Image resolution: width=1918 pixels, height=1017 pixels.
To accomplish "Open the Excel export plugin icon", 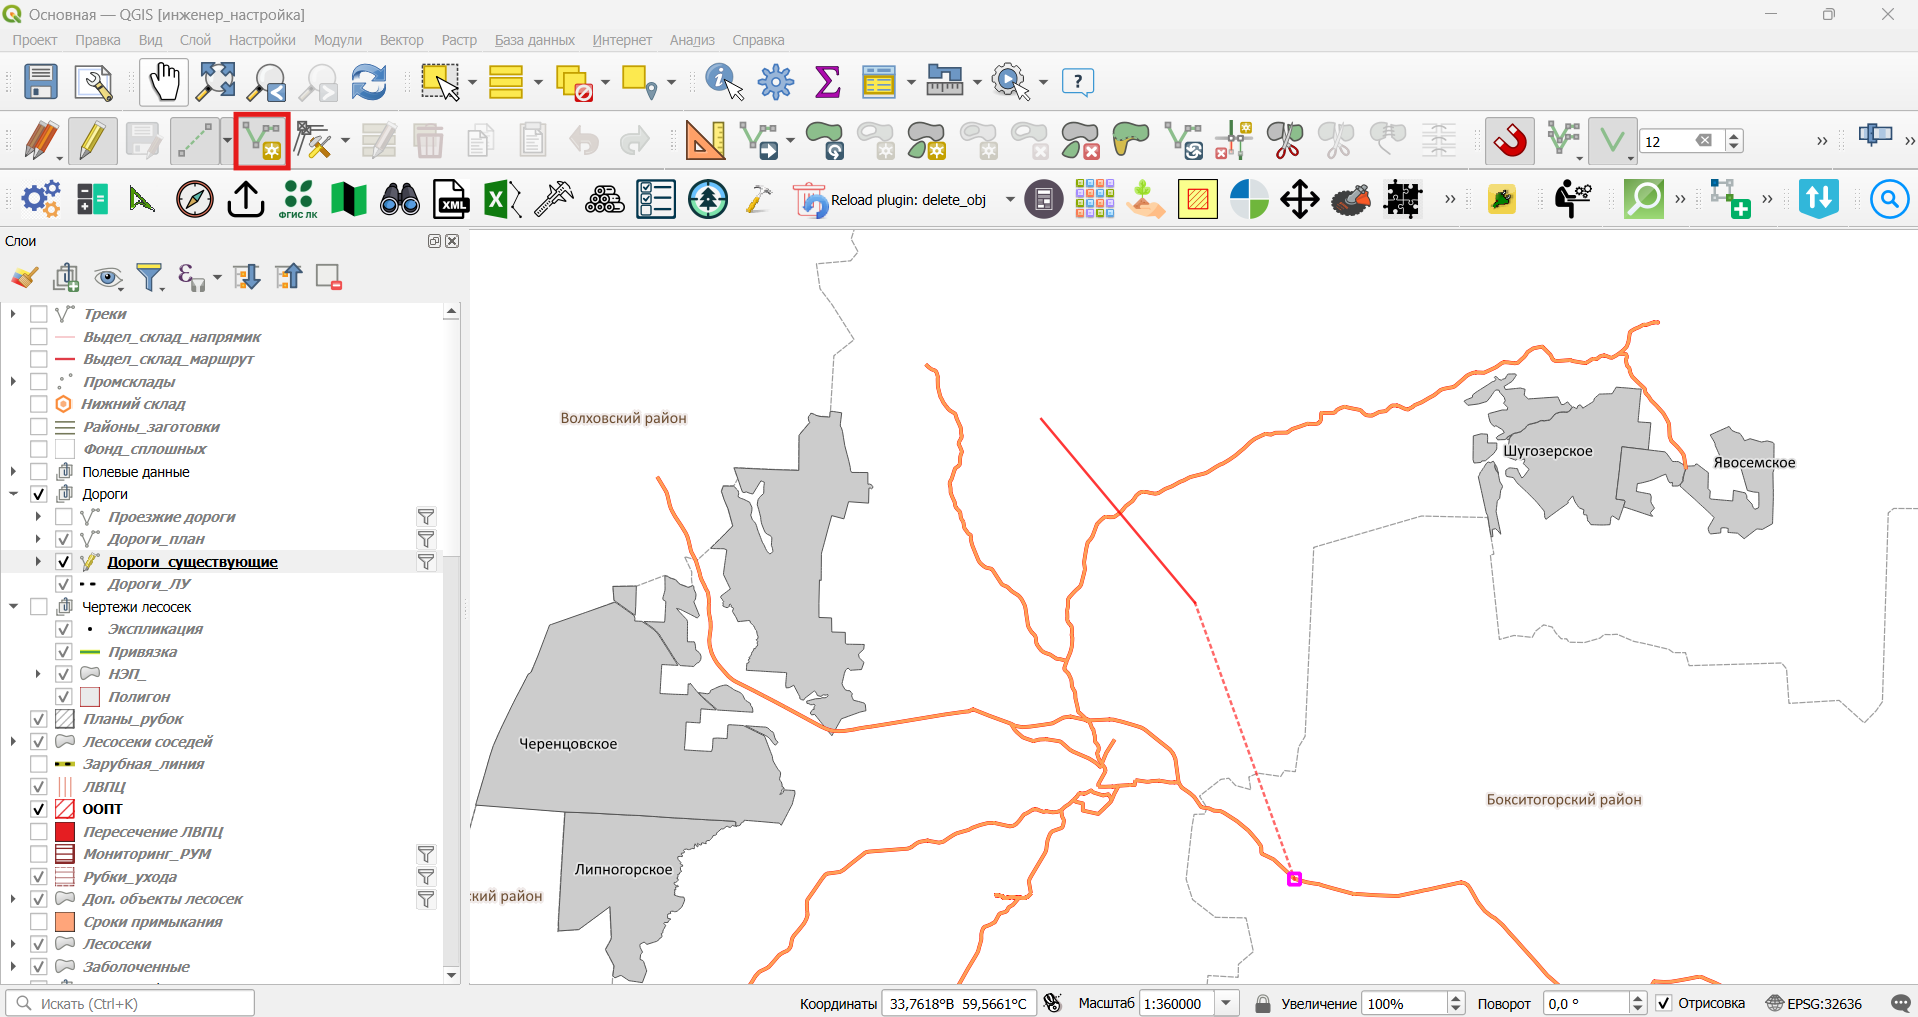I will (502, 200).
